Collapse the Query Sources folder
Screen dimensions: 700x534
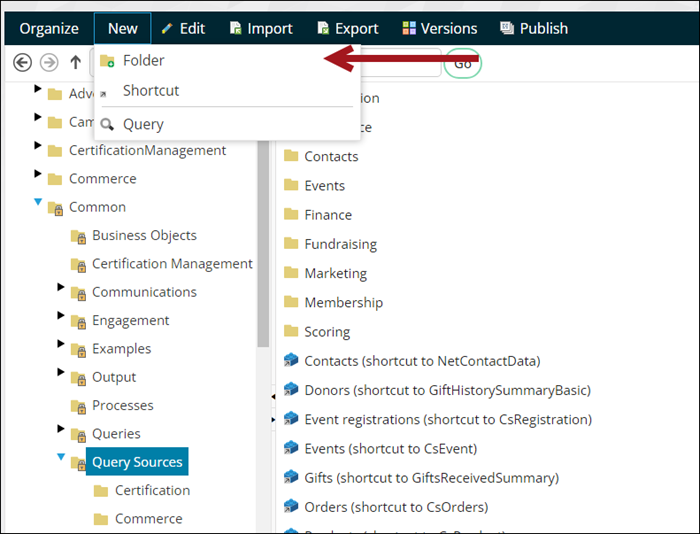pos(61,457)
